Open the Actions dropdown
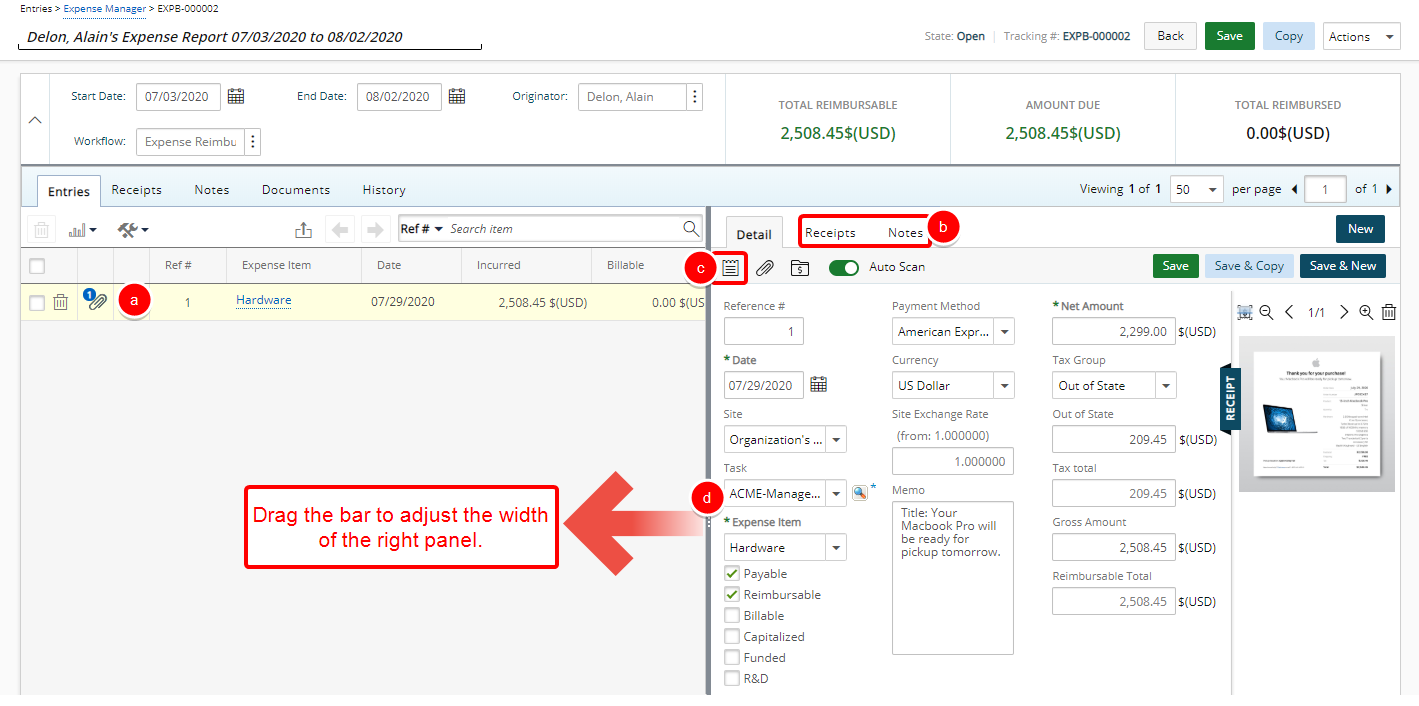Viewport: 1419px width, 706px height. pyautogui.click(x=1361, y=36)
